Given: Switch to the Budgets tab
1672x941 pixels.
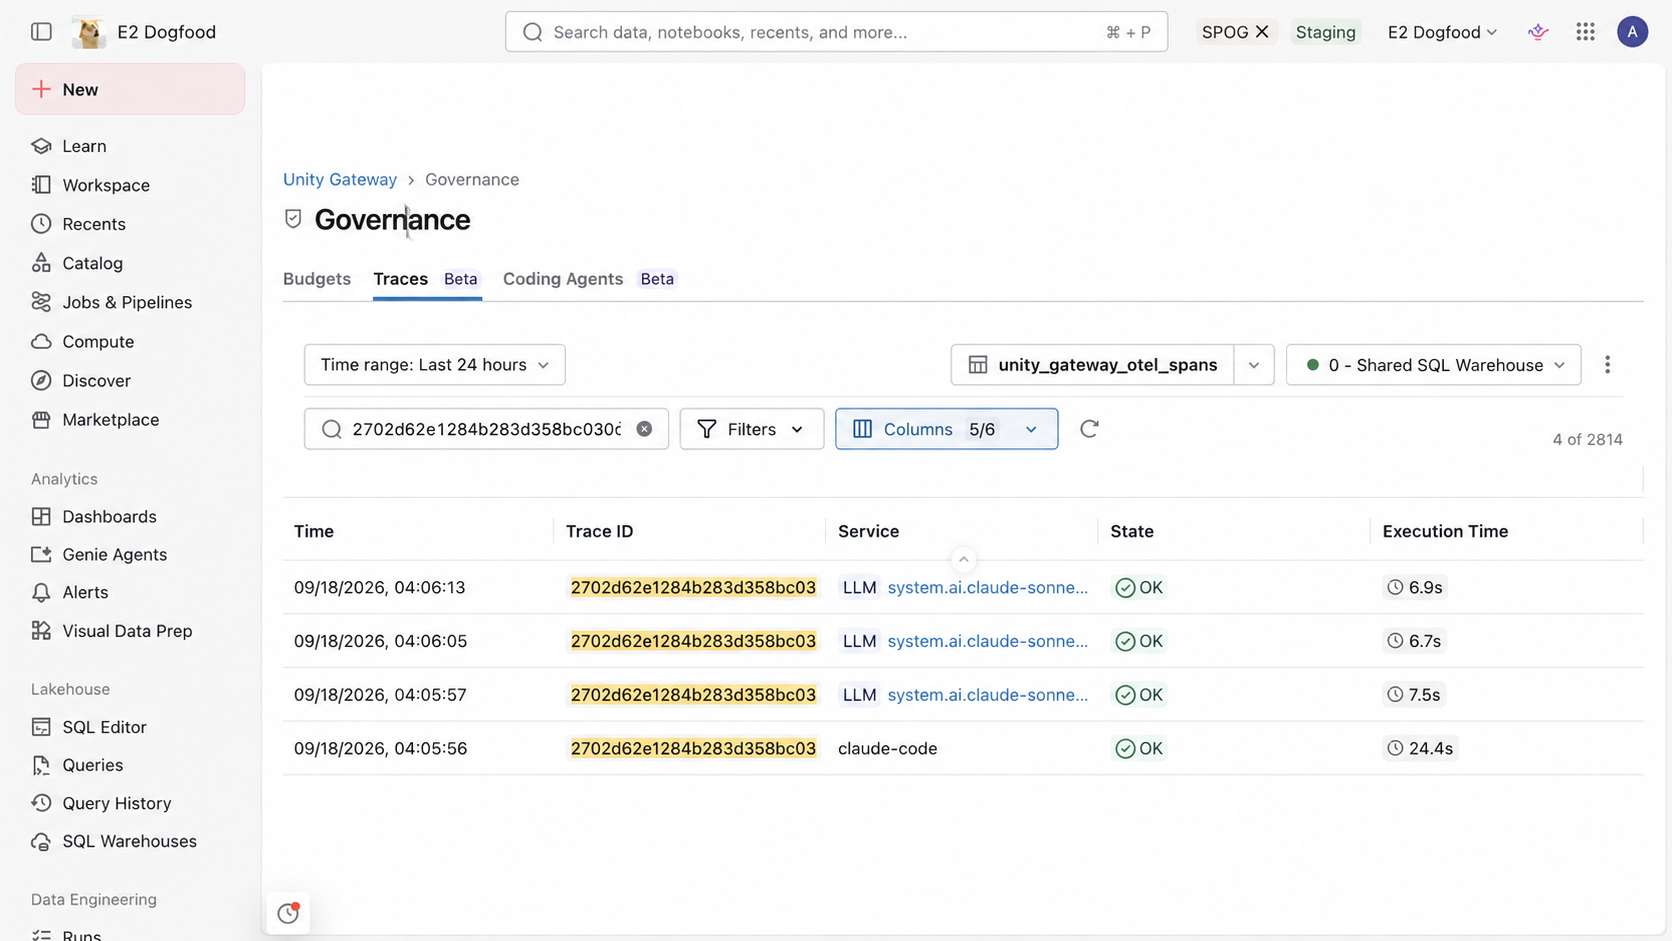Looking at the screenshot, I should coord(317,279).
